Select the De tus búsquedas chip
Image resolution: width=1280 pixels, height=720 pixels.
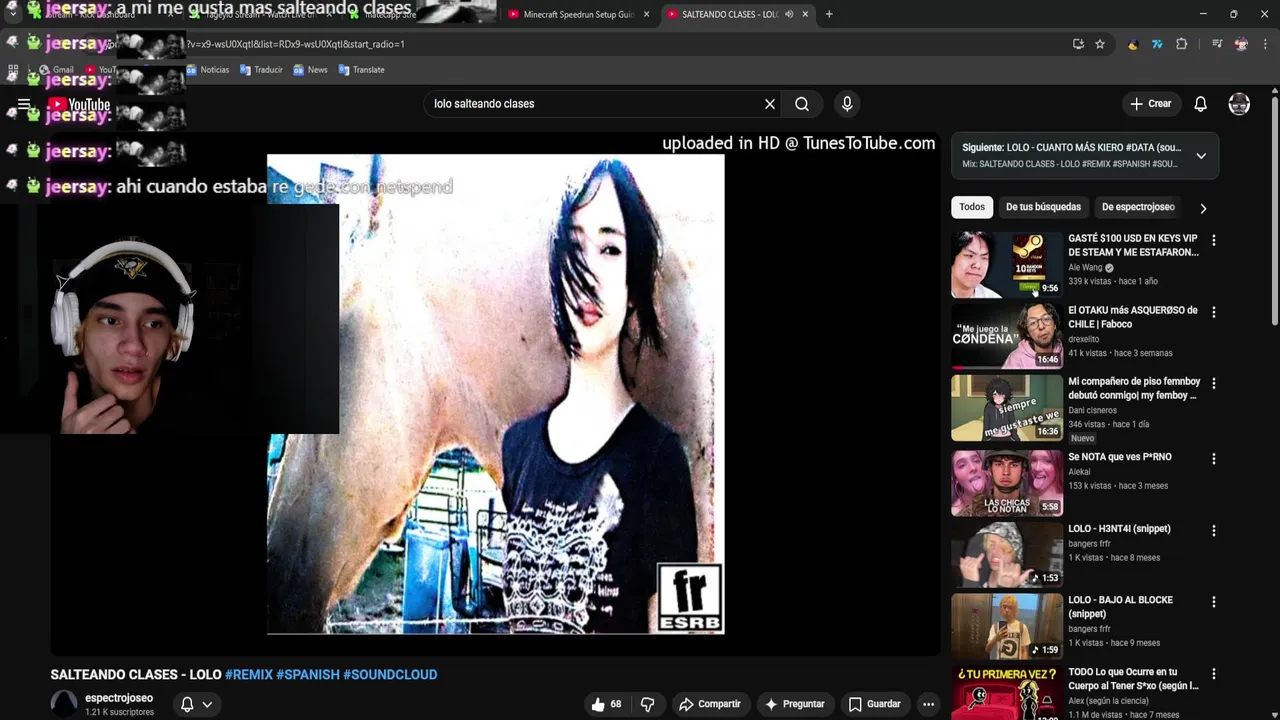[x=1043, y=207]
